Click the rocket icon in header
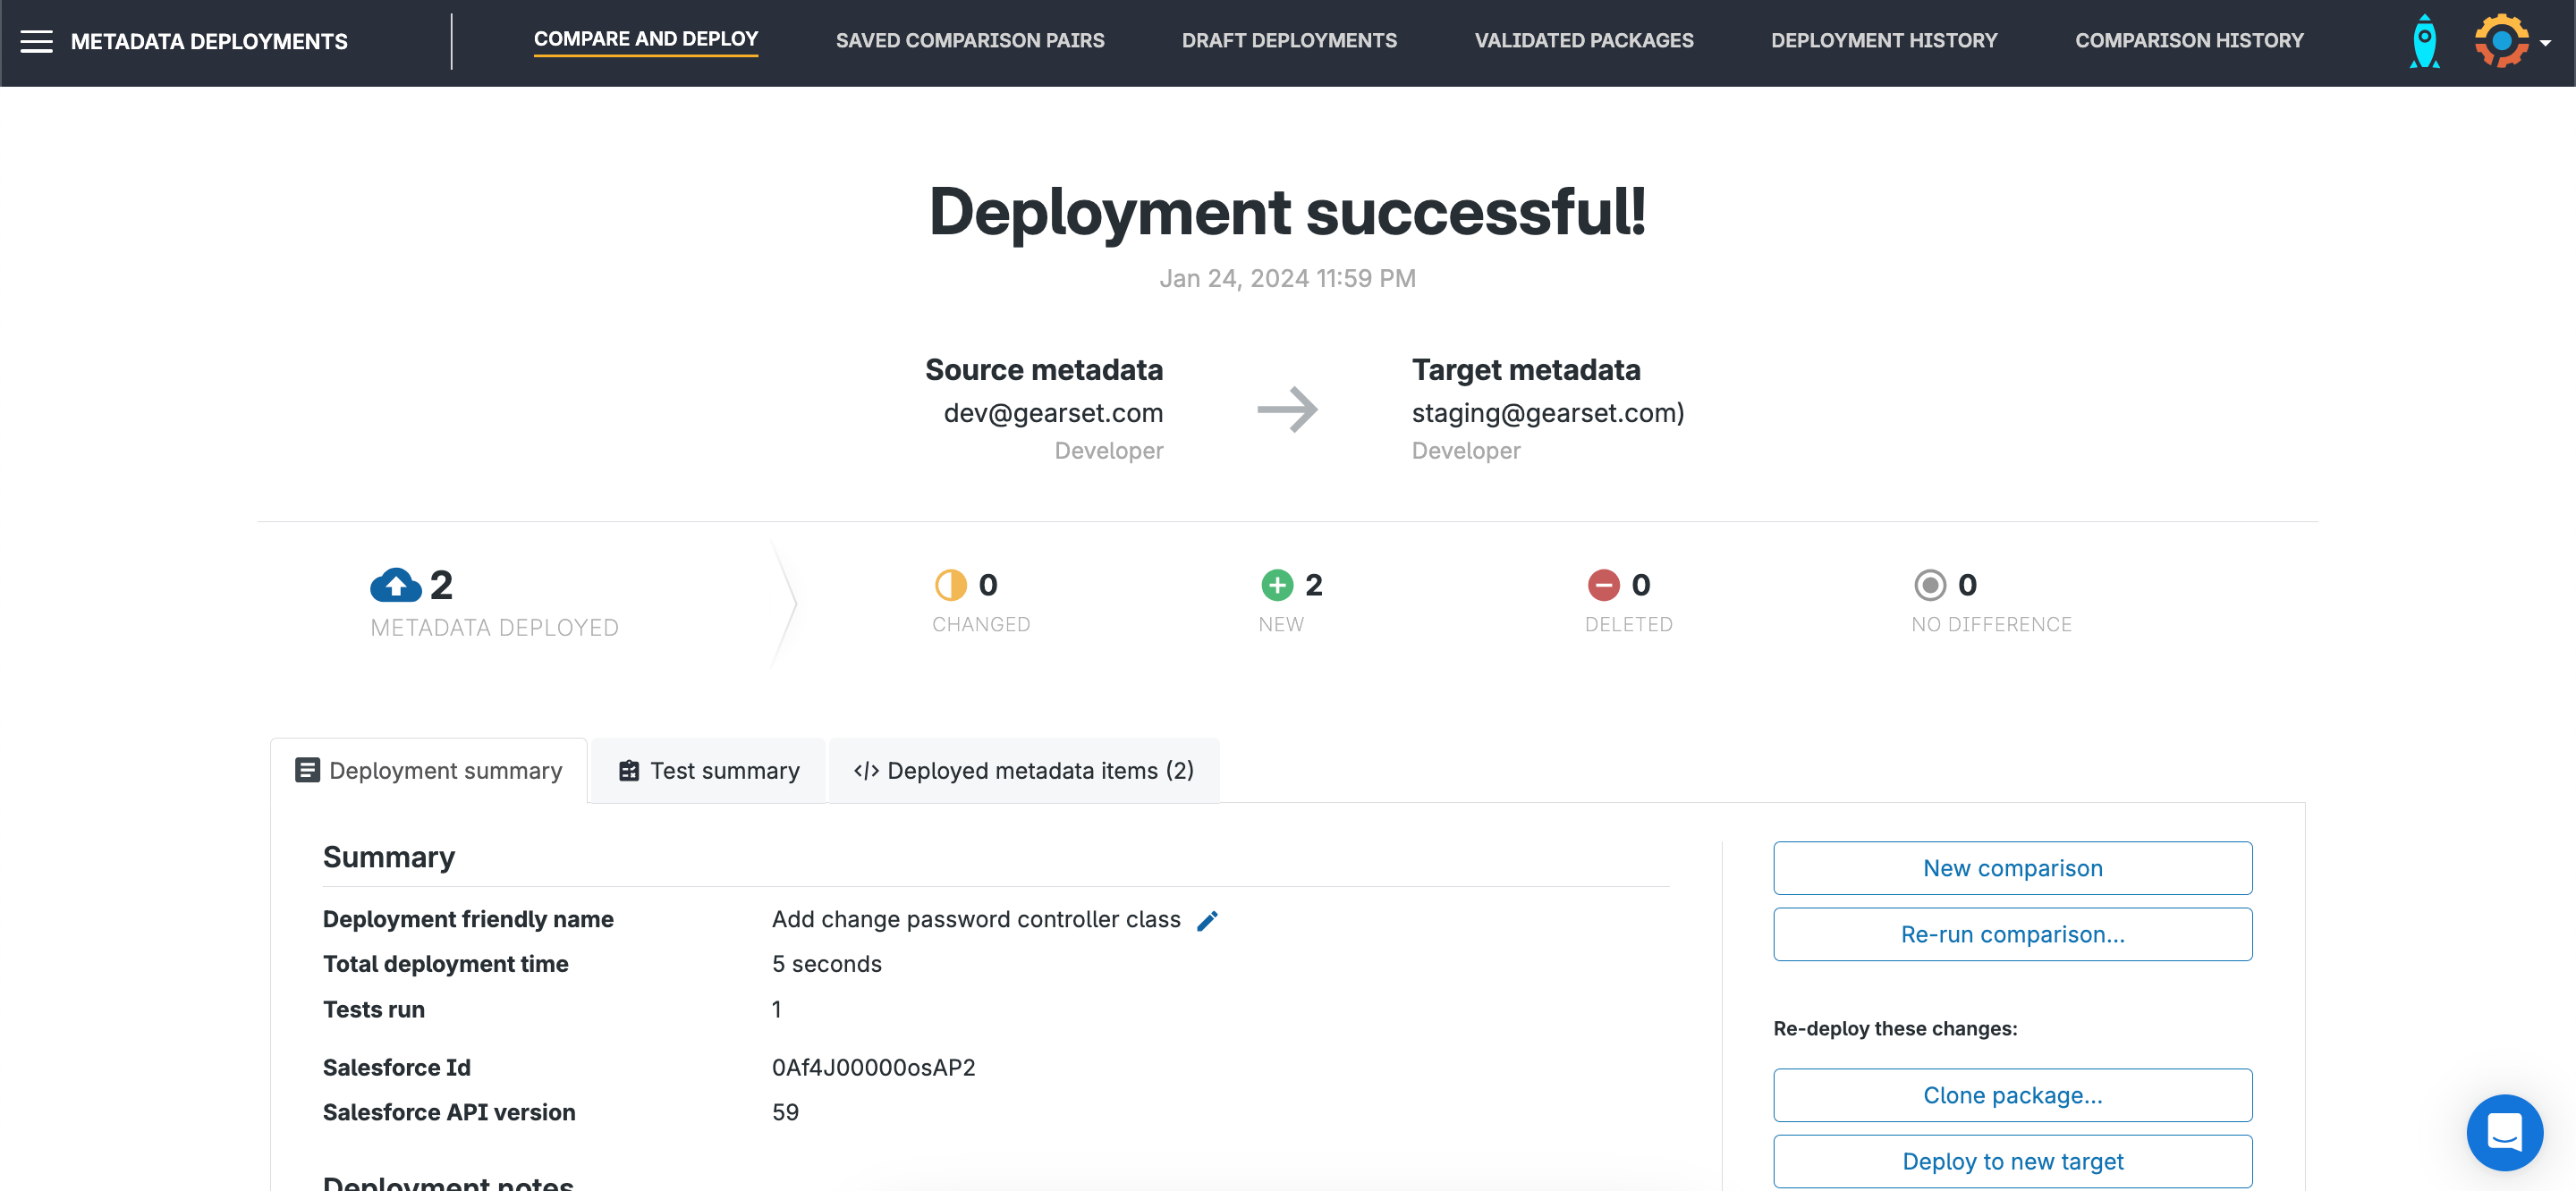2576x1191 pixels. (x=2424, y=42)
